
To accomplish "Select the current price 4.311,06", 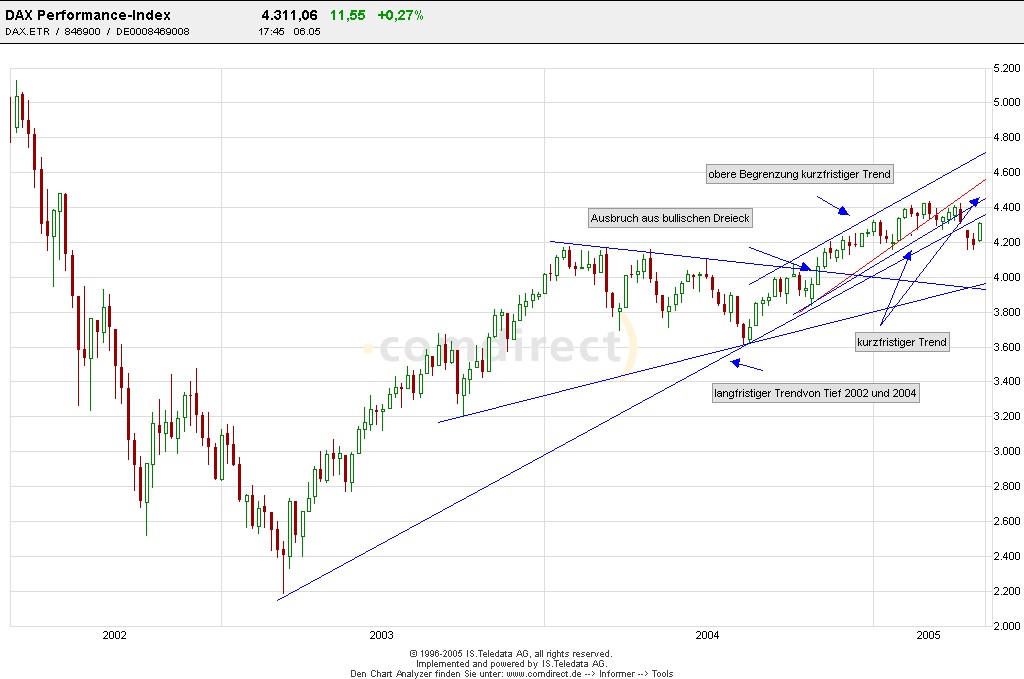I will [289, 15].
